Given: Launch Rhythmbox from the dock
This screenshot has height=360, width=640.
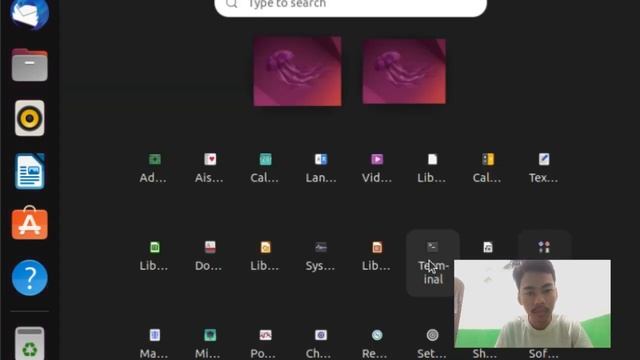Looking at the screenshot, I should click(x=30, y=118).
